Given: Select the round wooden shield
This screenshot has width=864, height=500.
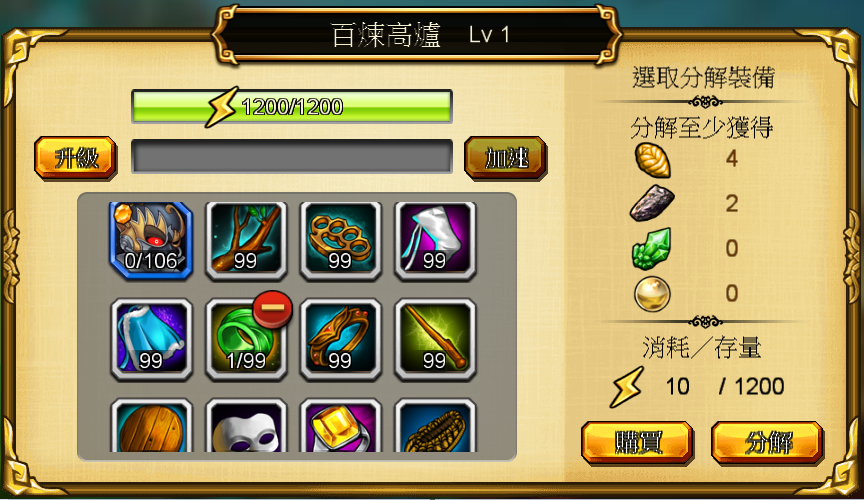Looking at the screenshot, I should point(151,426).
